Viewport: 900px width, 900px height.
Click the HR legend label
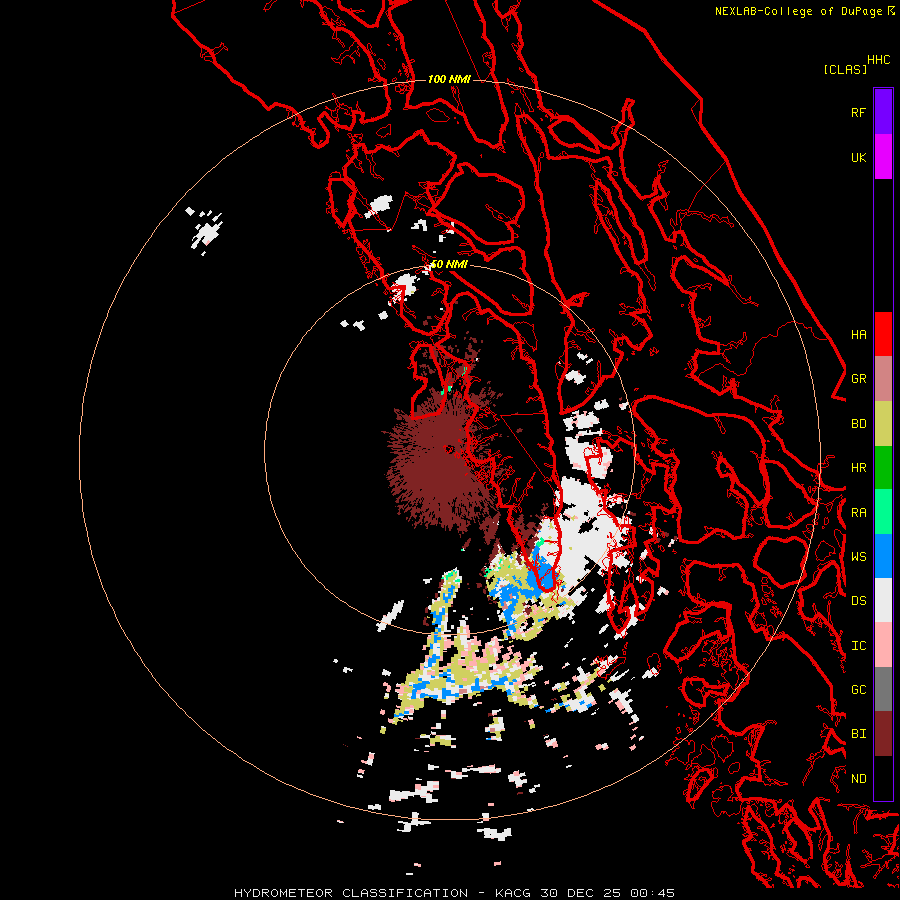[858, 468]
